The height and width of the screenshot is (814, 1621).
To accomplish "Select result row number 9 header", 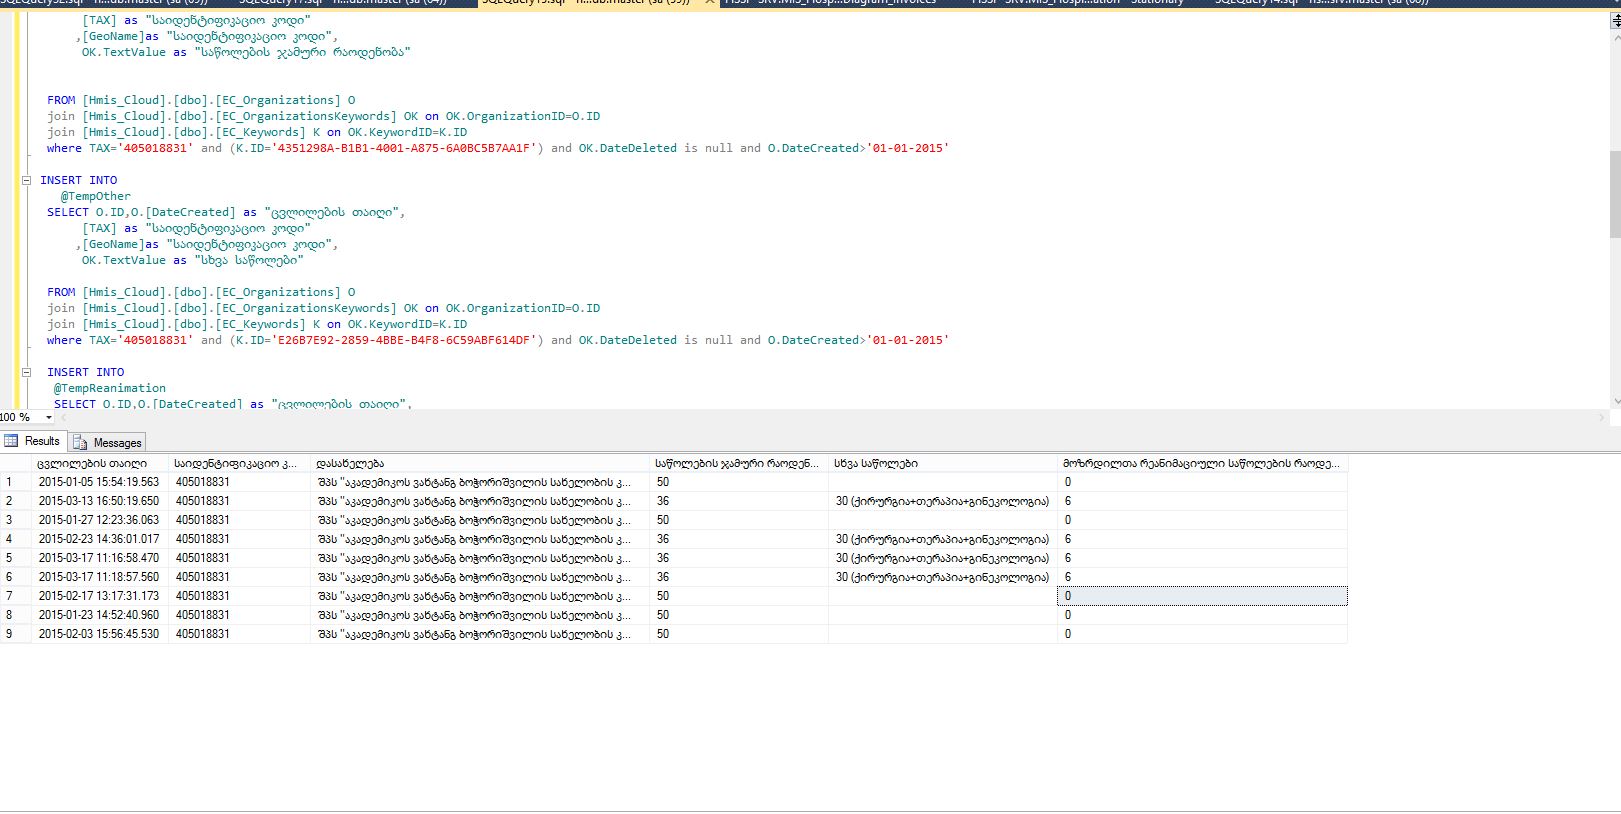I will 15,634.
